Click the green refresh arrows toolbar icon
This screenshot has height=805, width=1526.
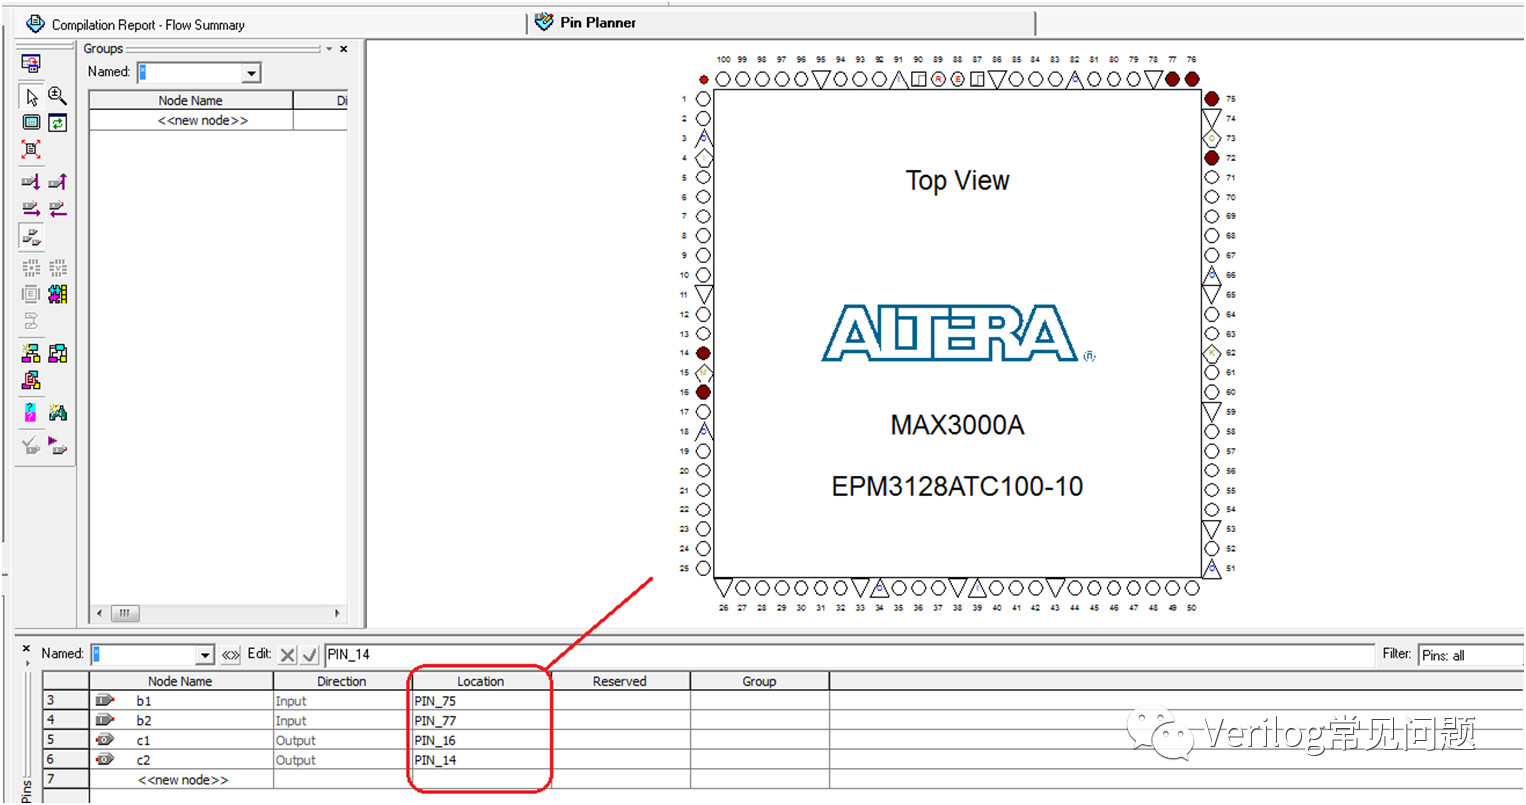(58, 122)
